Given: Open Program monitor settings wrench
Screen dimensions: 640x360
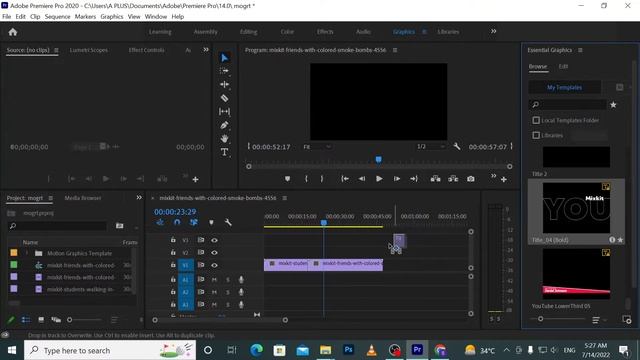Looking at the screenshot, I should (457, 147).
